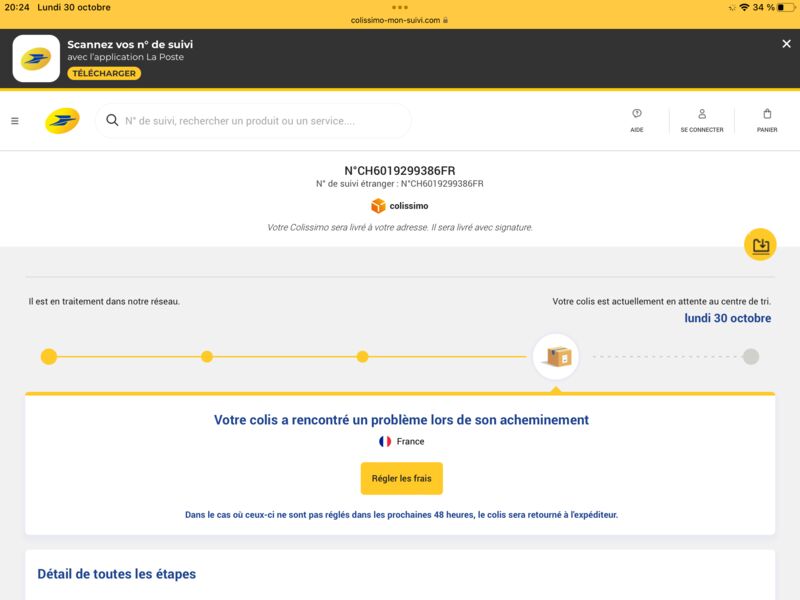The image size is (800, 600).
Task: Tap the TÉLÉCHARGER button
Action: coord(103,73)
